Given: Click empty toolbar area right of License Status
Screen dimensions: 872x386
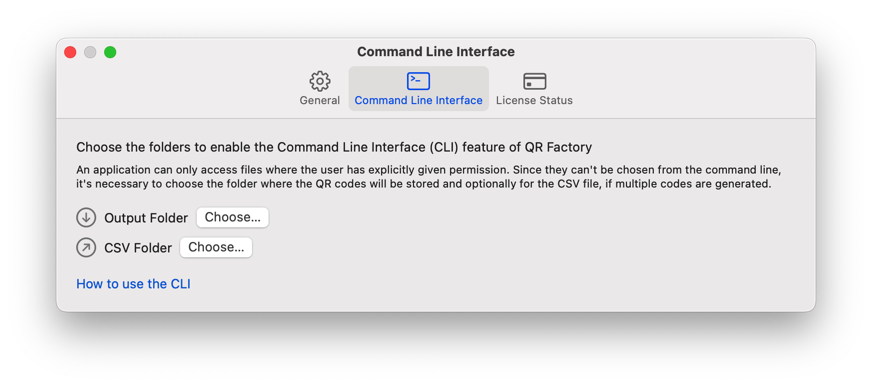Looking at the screenshot, I should click(x=695, y=89).
